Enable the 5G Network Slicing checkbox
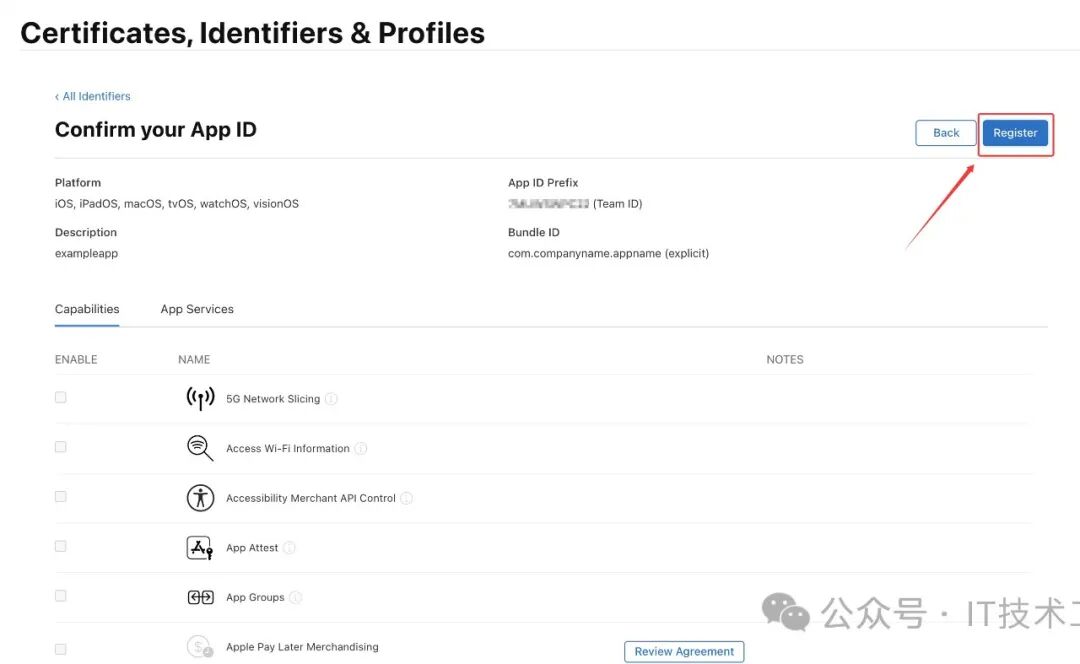The height and width of the screenshot is (664, 1080). point(61,397)
